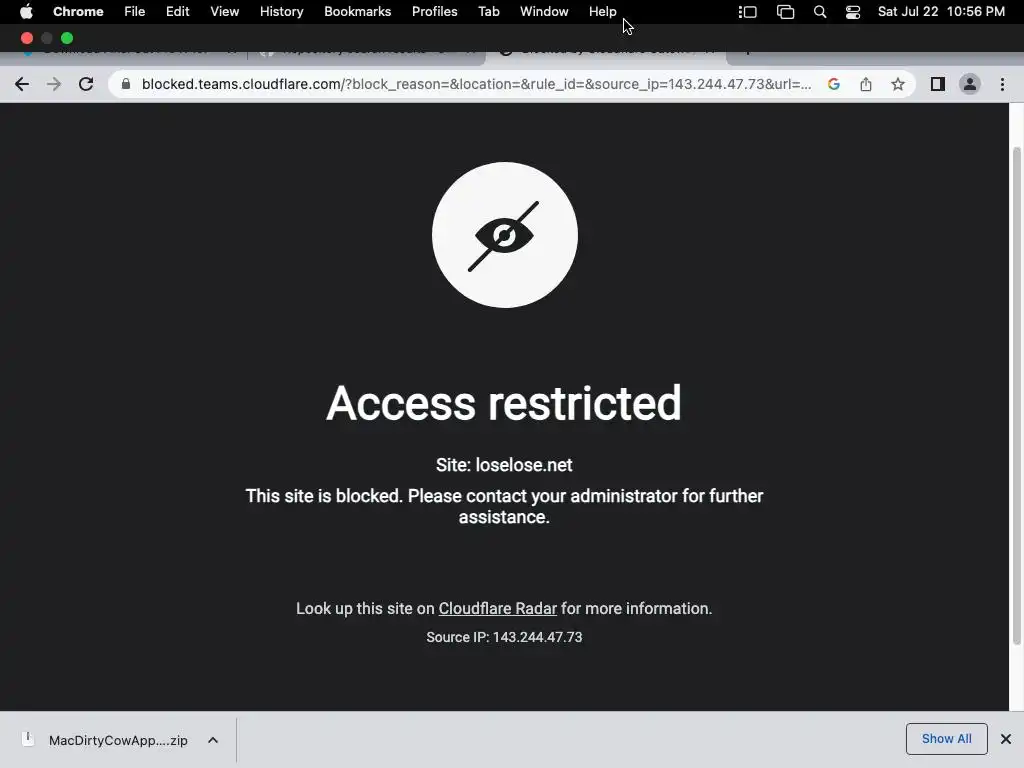Open Chrome's three-dot menu

click(x=1002, y=84)
